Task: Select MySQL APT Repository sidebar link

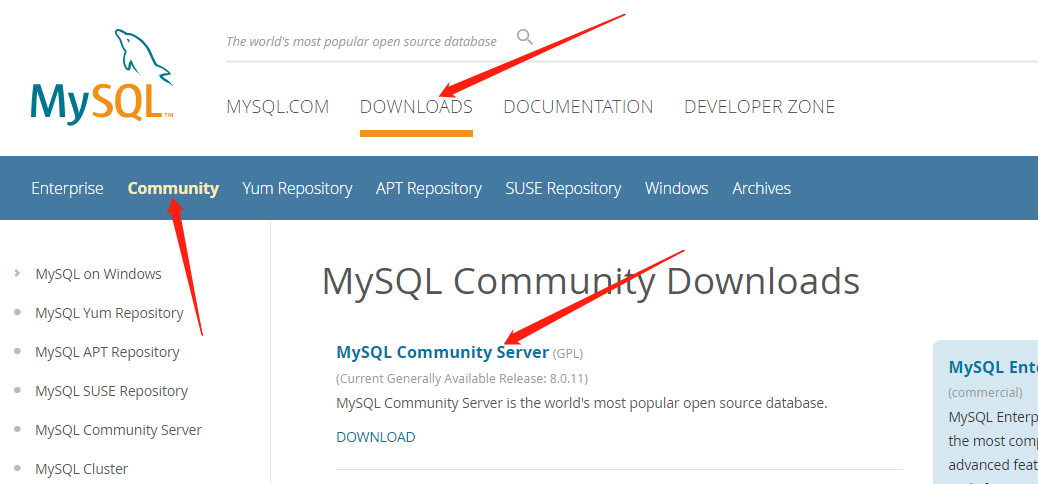Action: pyautogui.click(x=107, y=352)
